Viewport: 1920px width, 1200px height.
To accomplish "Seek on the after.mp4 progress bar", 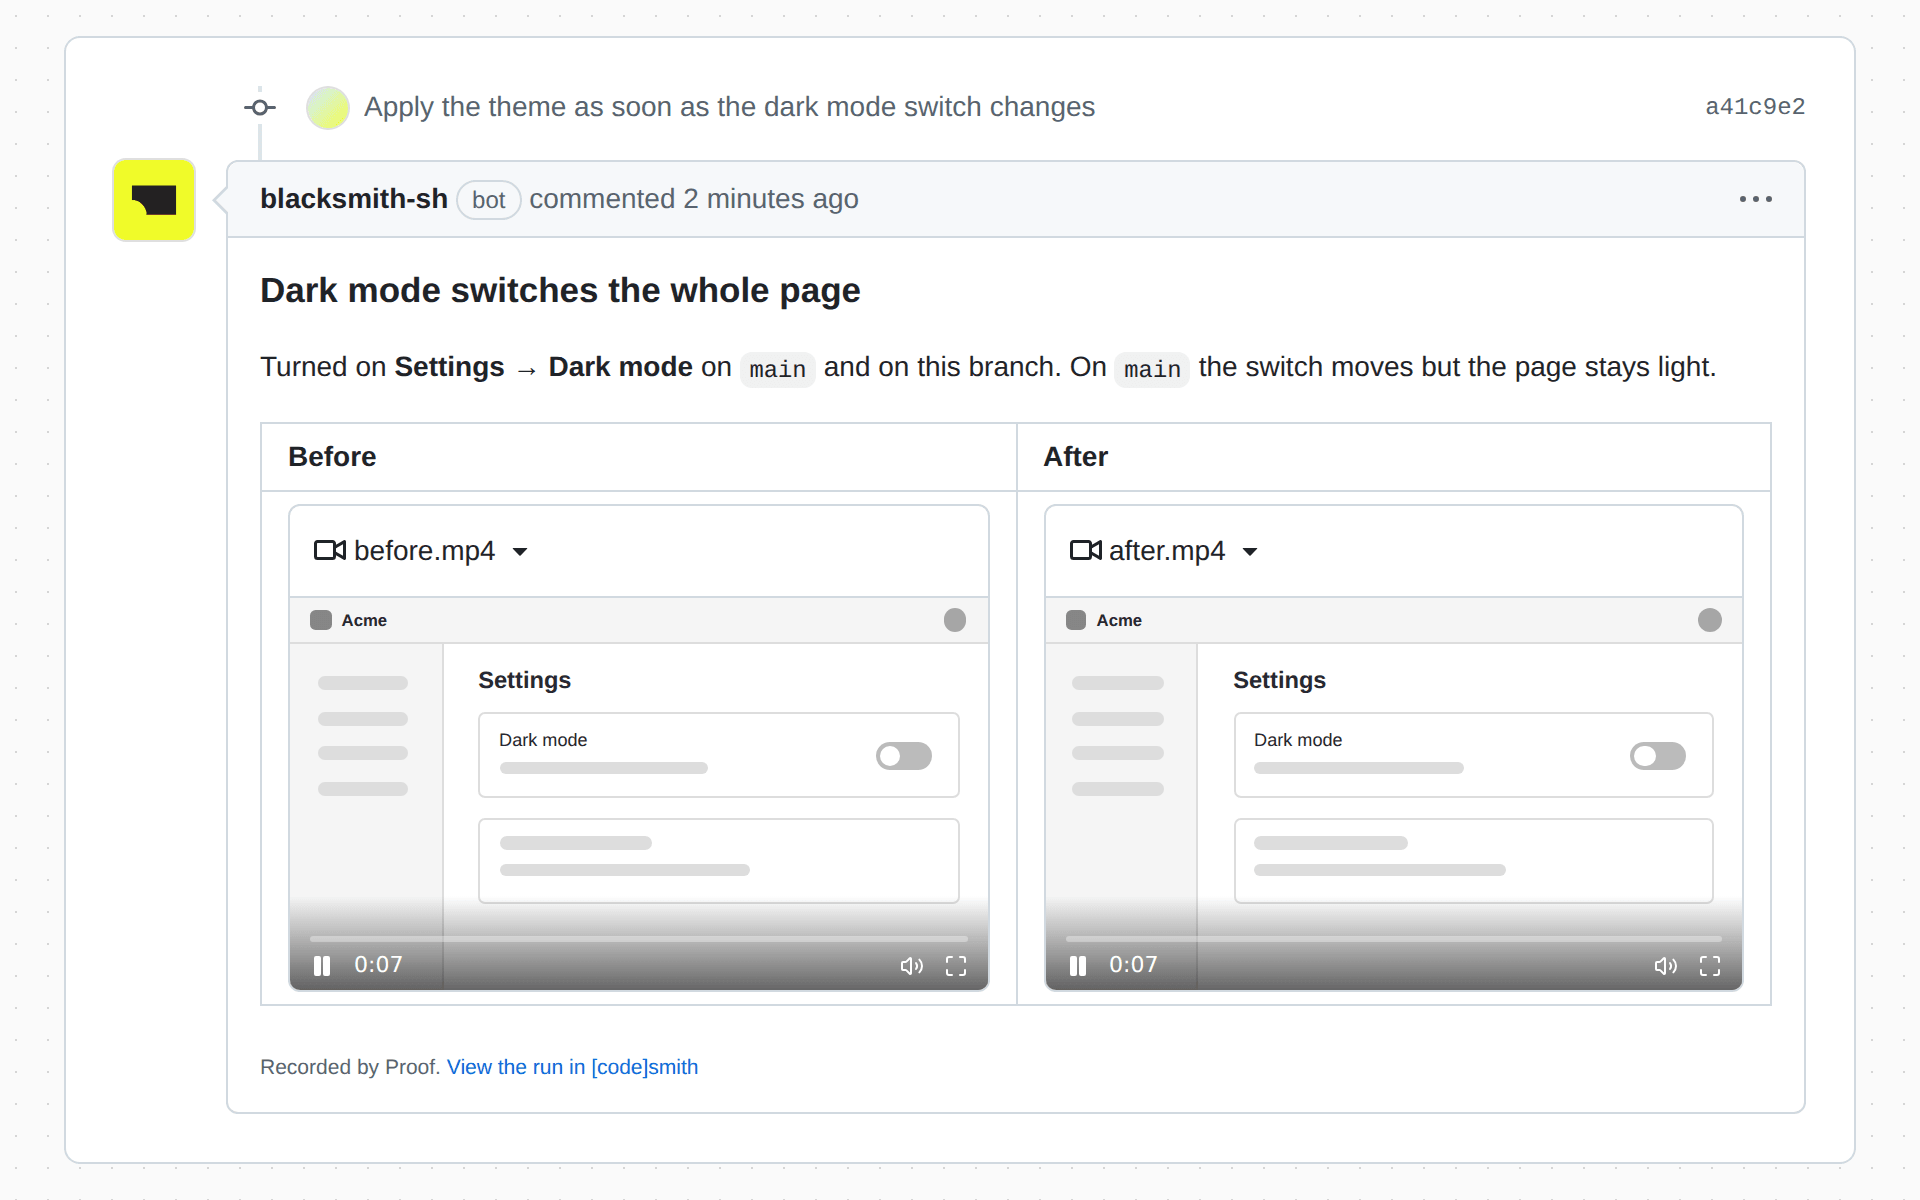I will (x=1394, y=939).
